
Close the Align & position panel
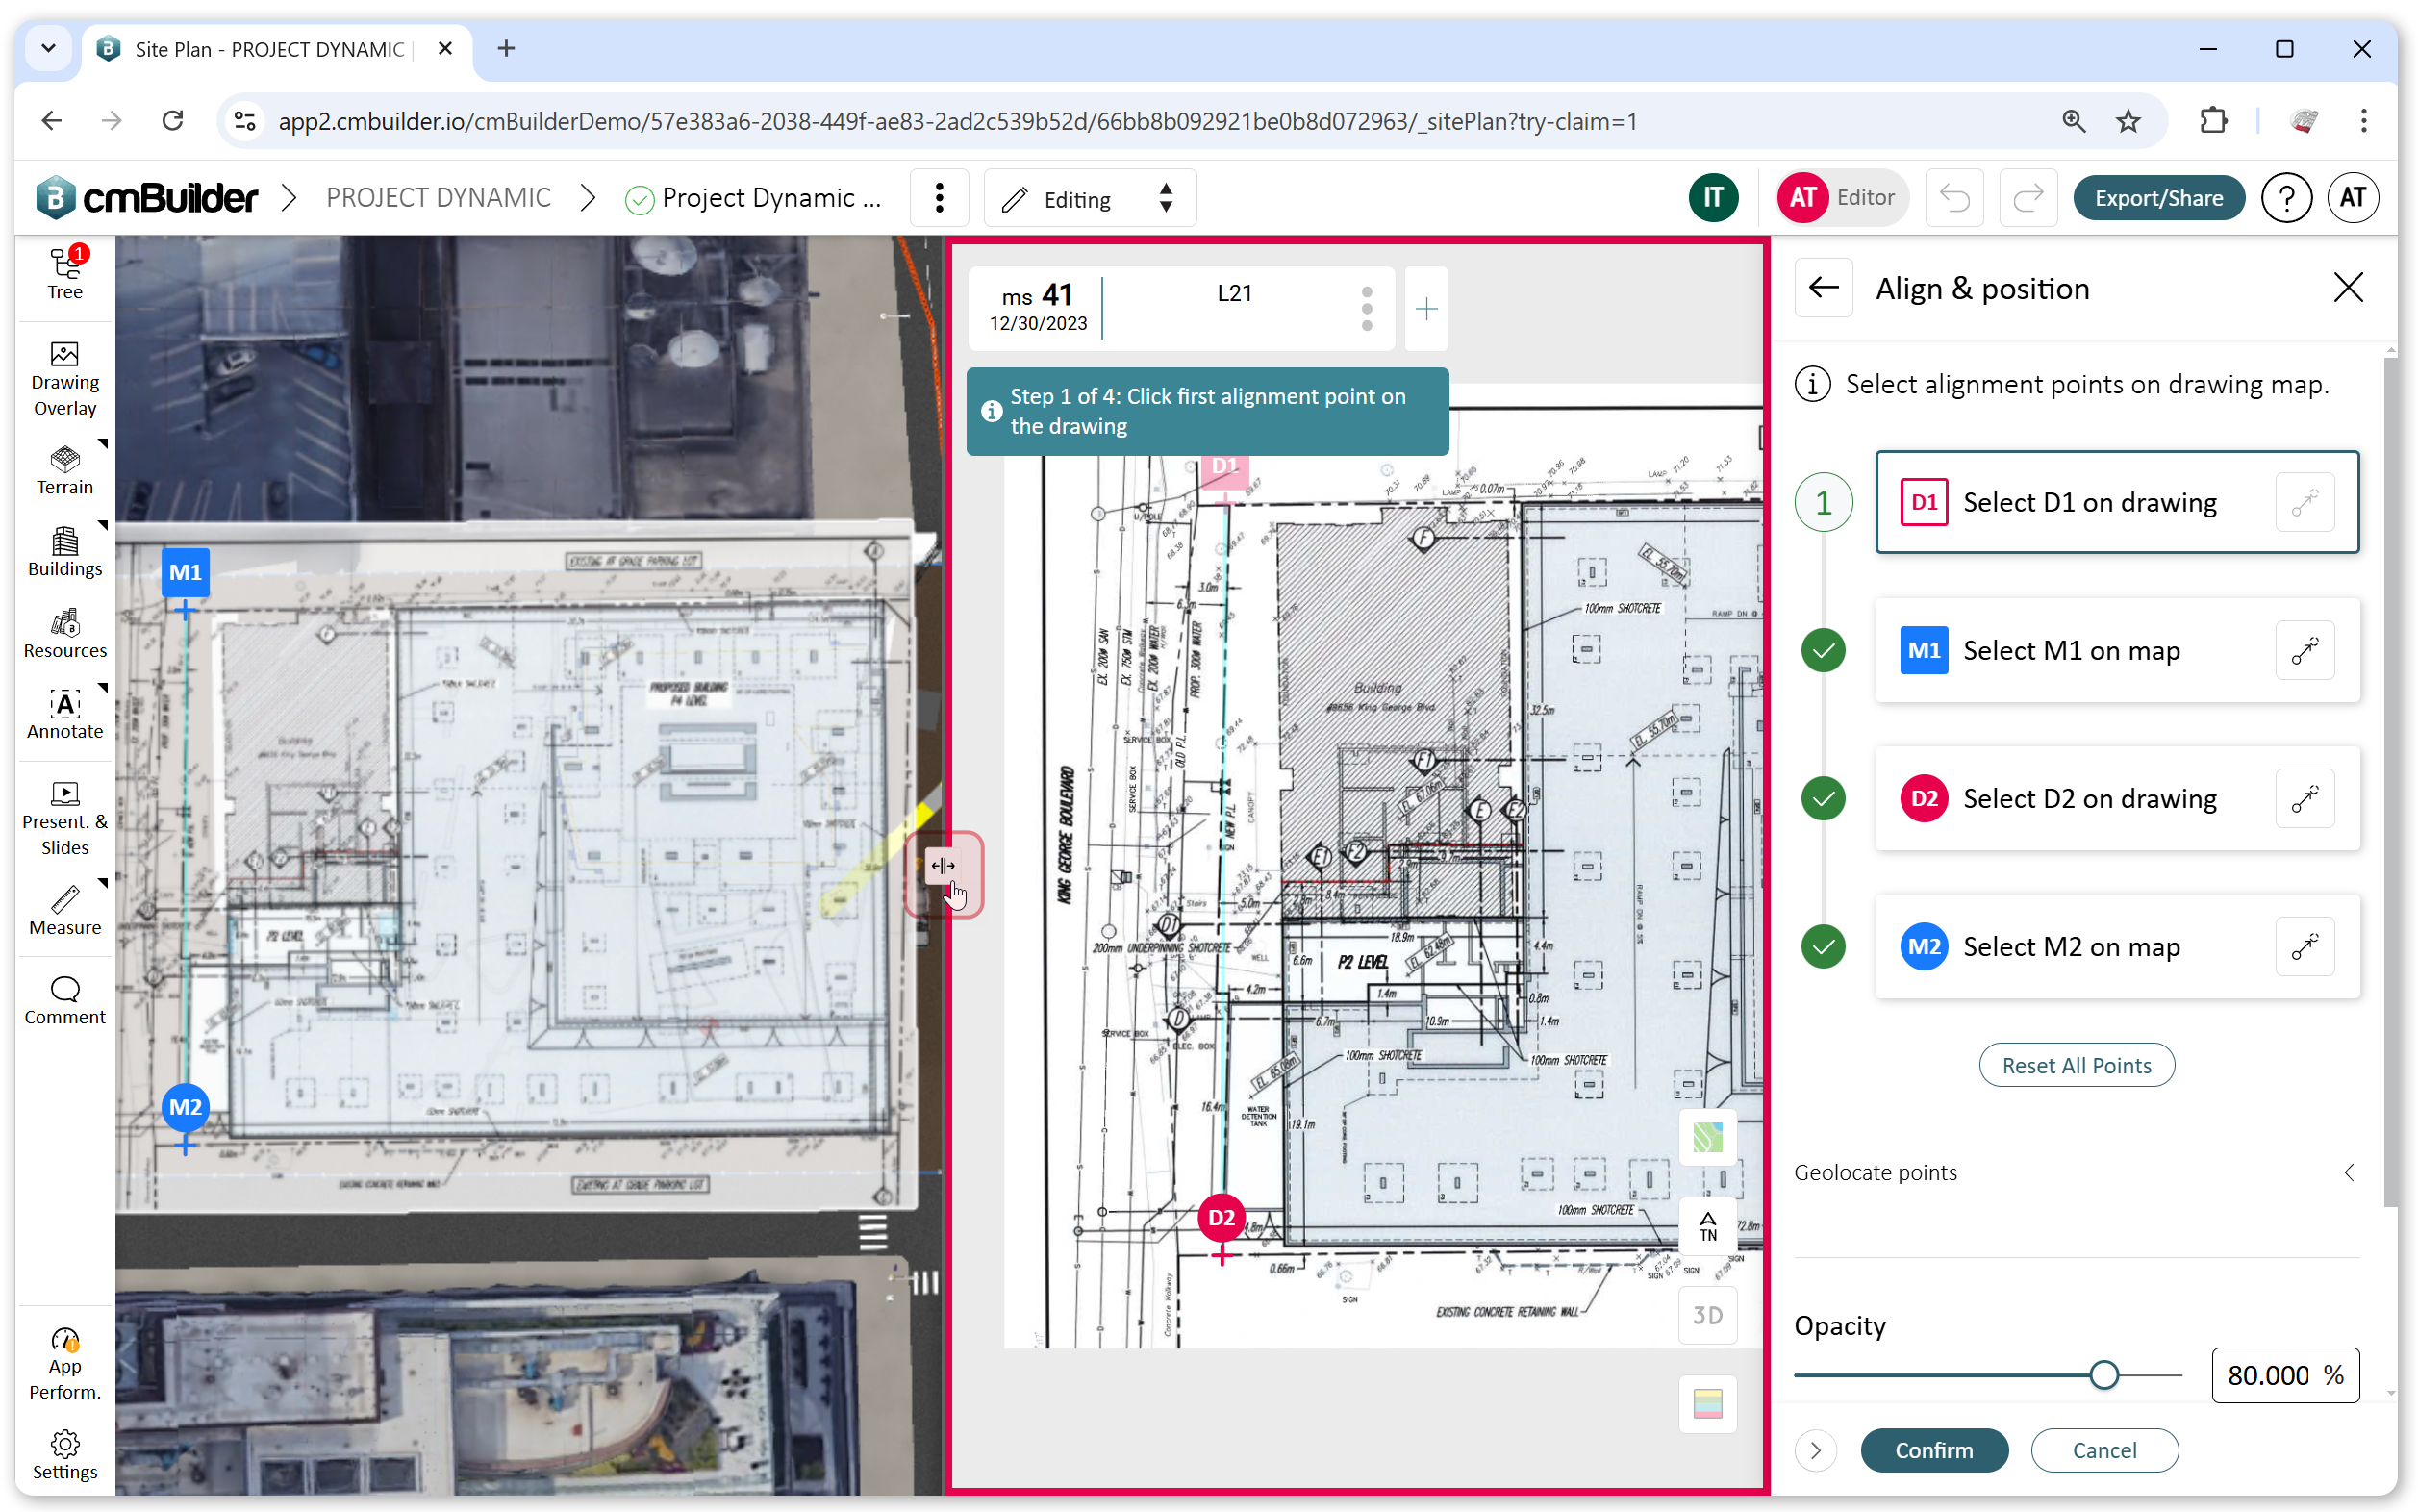2348,288
